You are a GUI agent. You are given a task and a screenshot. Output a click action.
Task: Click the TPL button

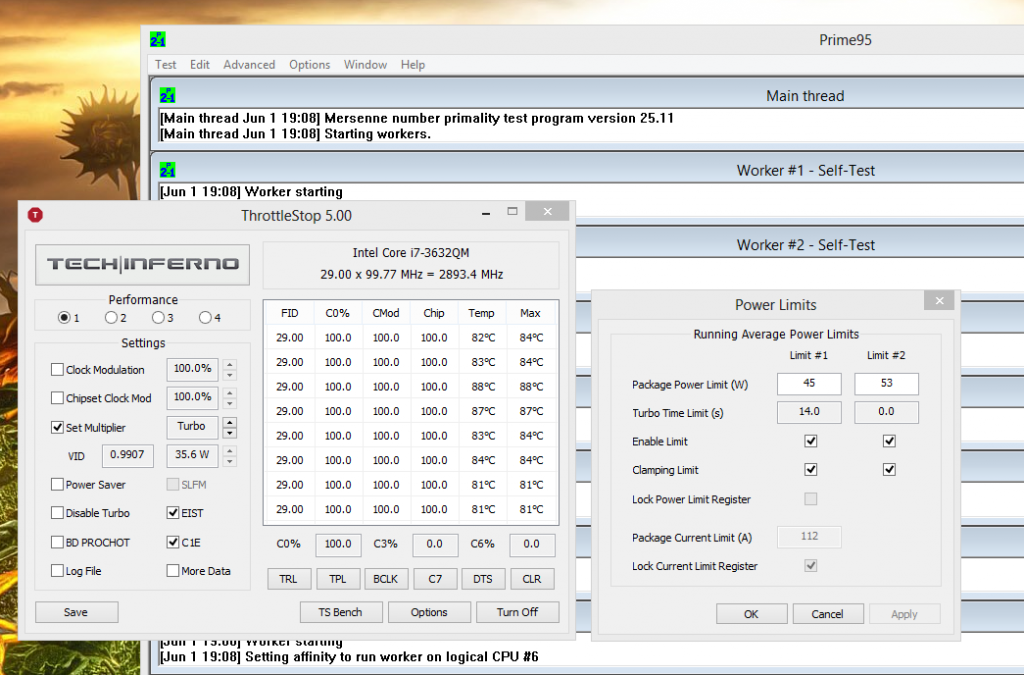338,579
